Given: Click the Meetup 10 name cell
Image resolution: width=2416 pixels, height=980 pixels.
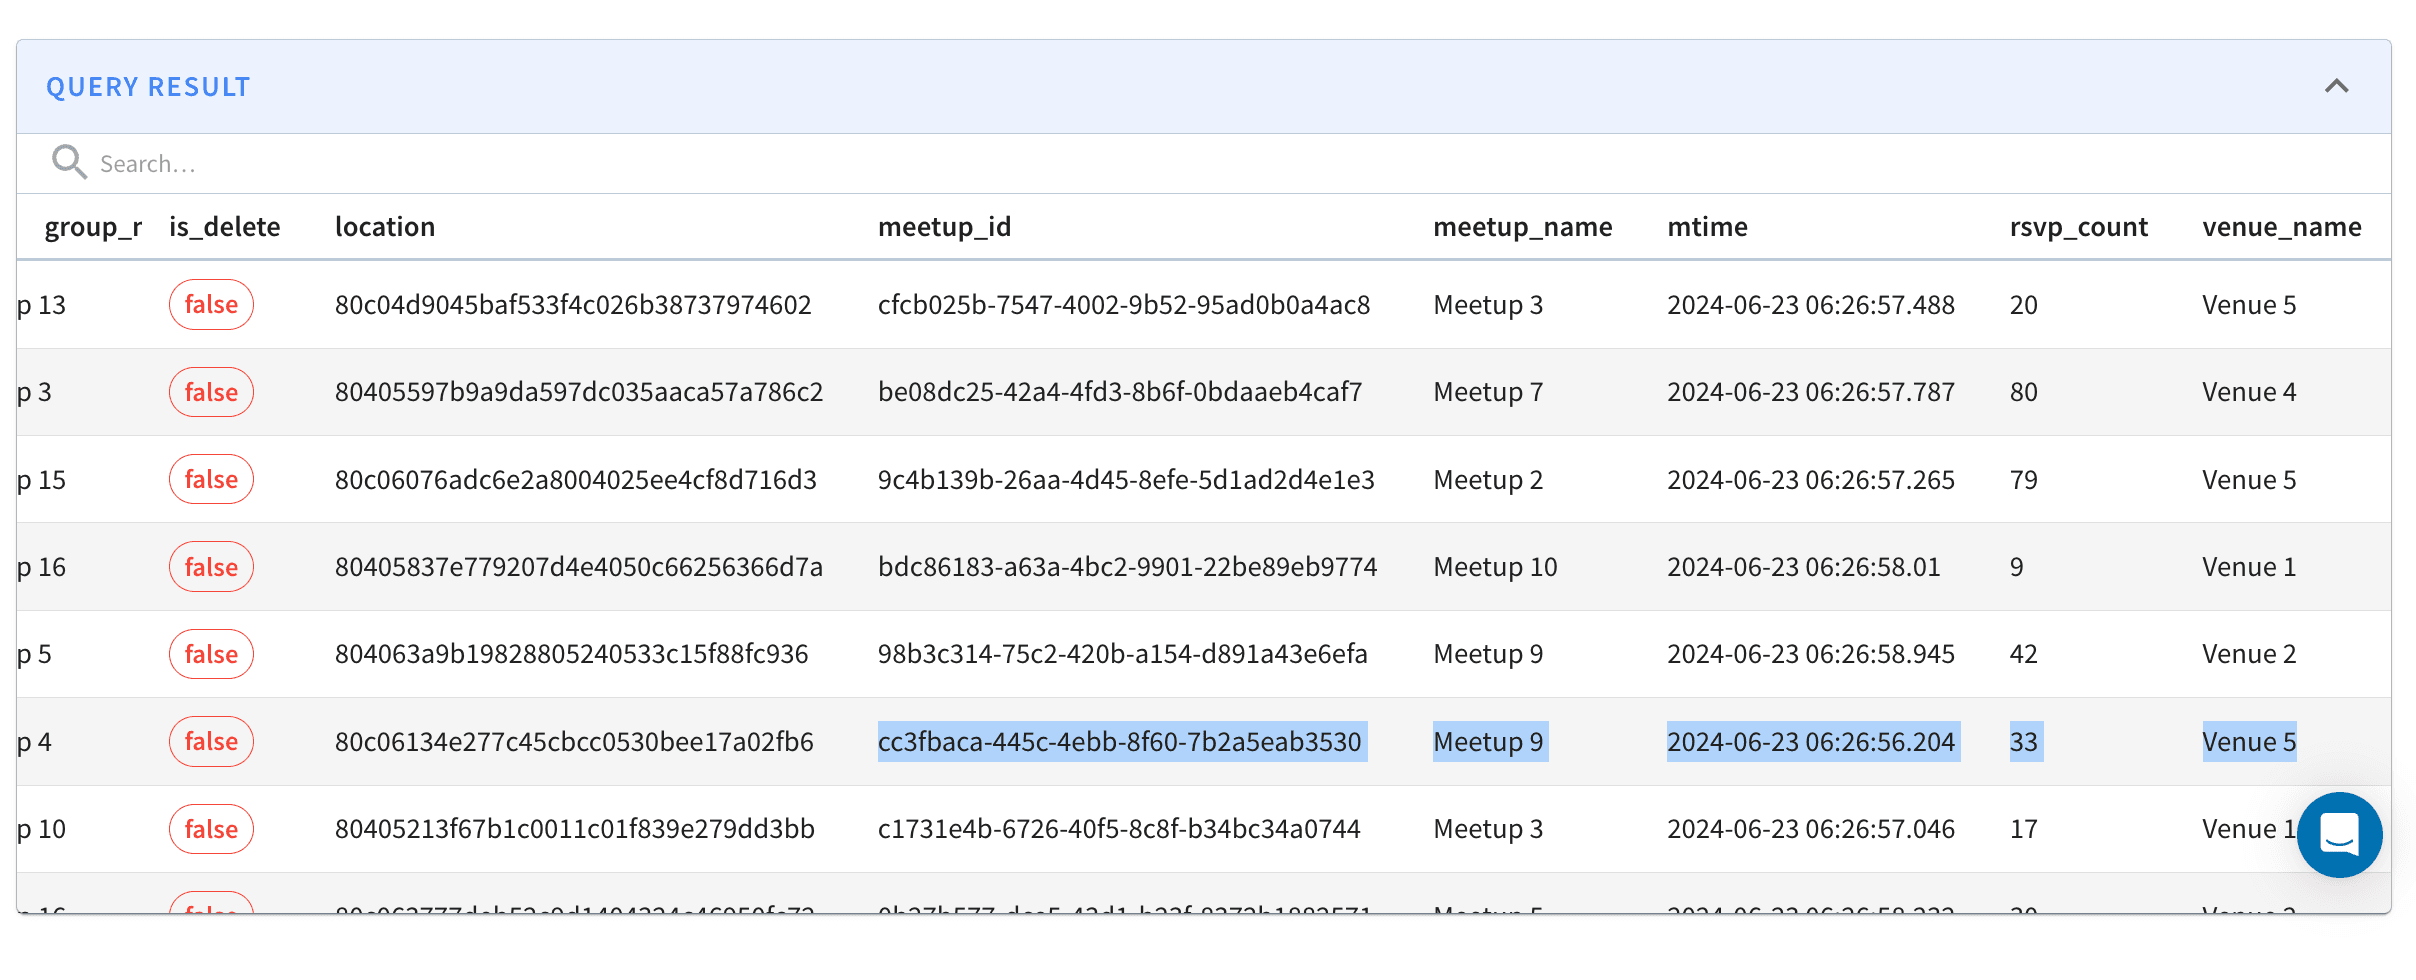Looking at the screenshot, I should (x=1495, y=567).
